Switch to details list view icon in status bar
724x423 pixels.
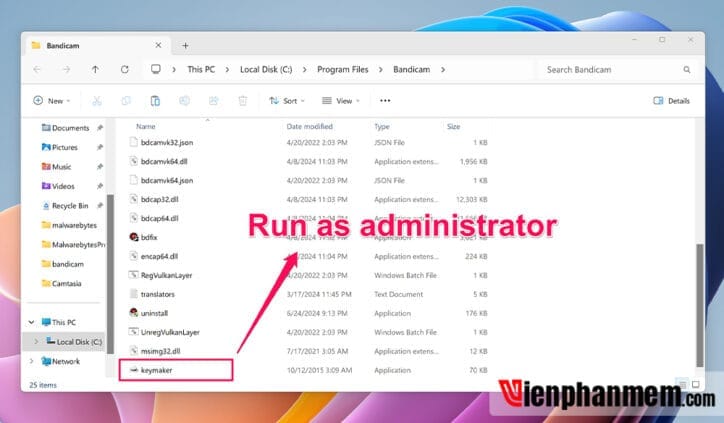[683, 384]
